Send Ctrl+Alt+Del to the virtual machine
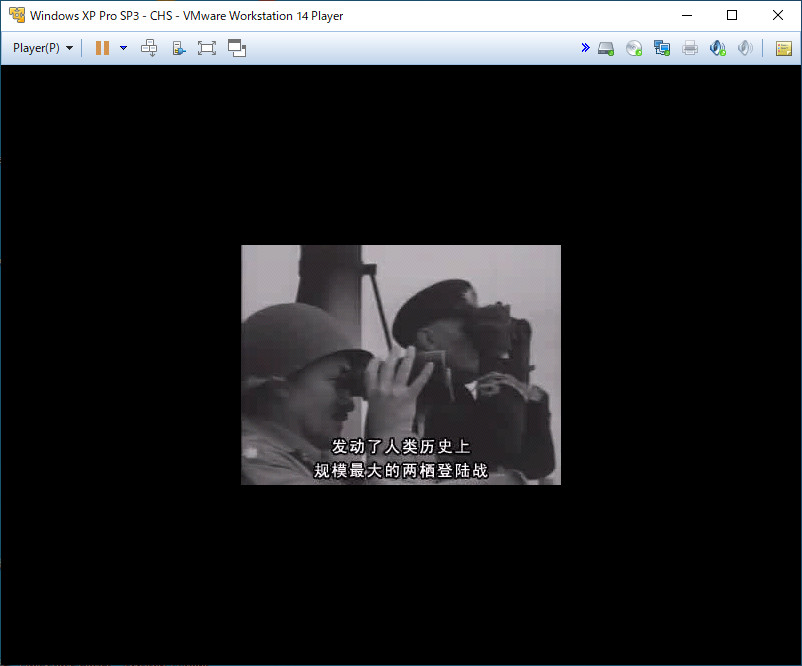 (149, 48)
